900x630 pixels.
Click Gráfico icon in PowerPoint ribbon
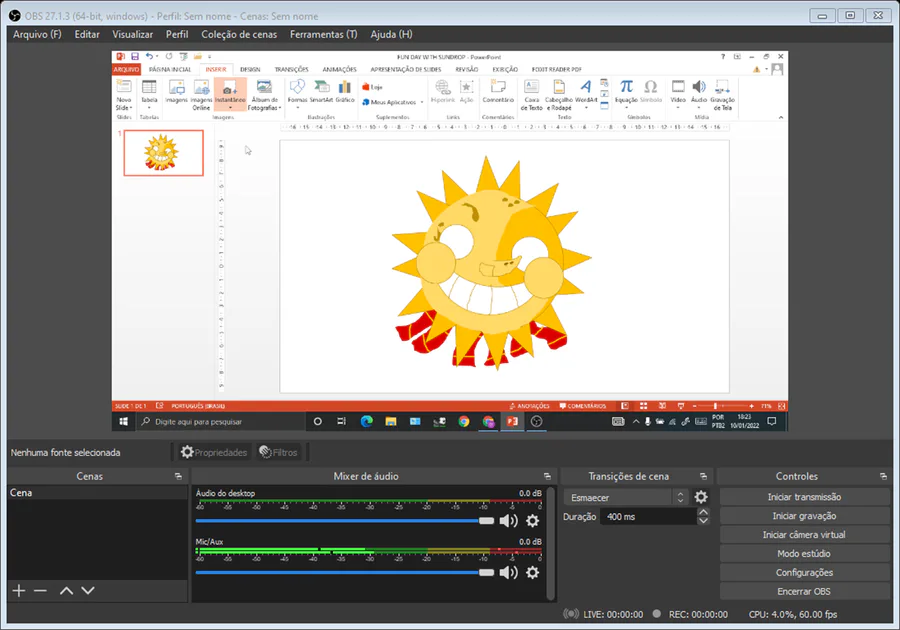click(345, 92)
